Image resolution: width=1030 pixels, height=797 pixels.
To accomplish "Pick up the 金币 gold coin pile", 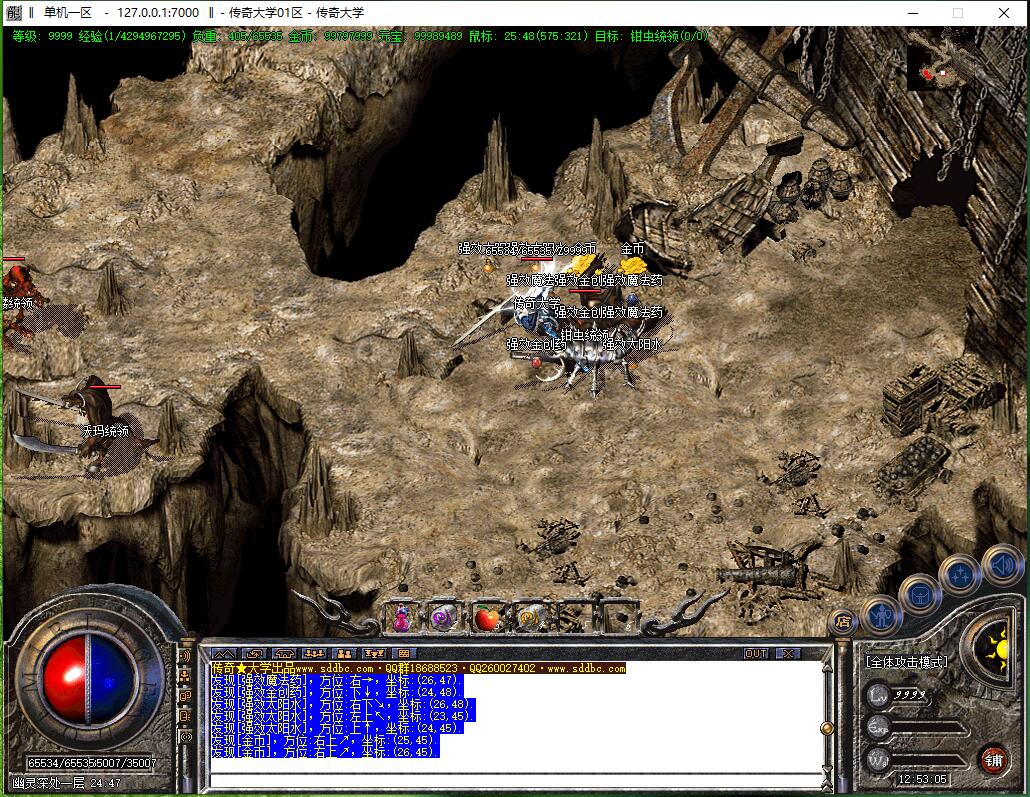I will tap(633, 265).
